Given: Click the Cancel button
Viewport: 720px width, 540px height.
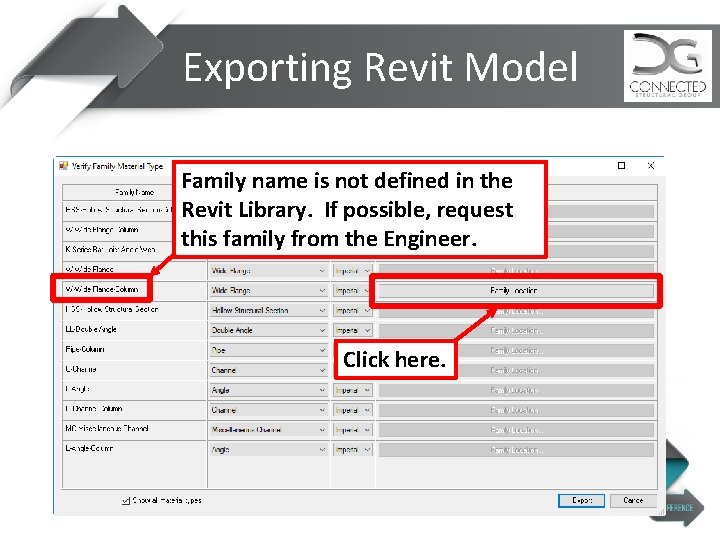Looking at the screenshot, I should 633,501.
